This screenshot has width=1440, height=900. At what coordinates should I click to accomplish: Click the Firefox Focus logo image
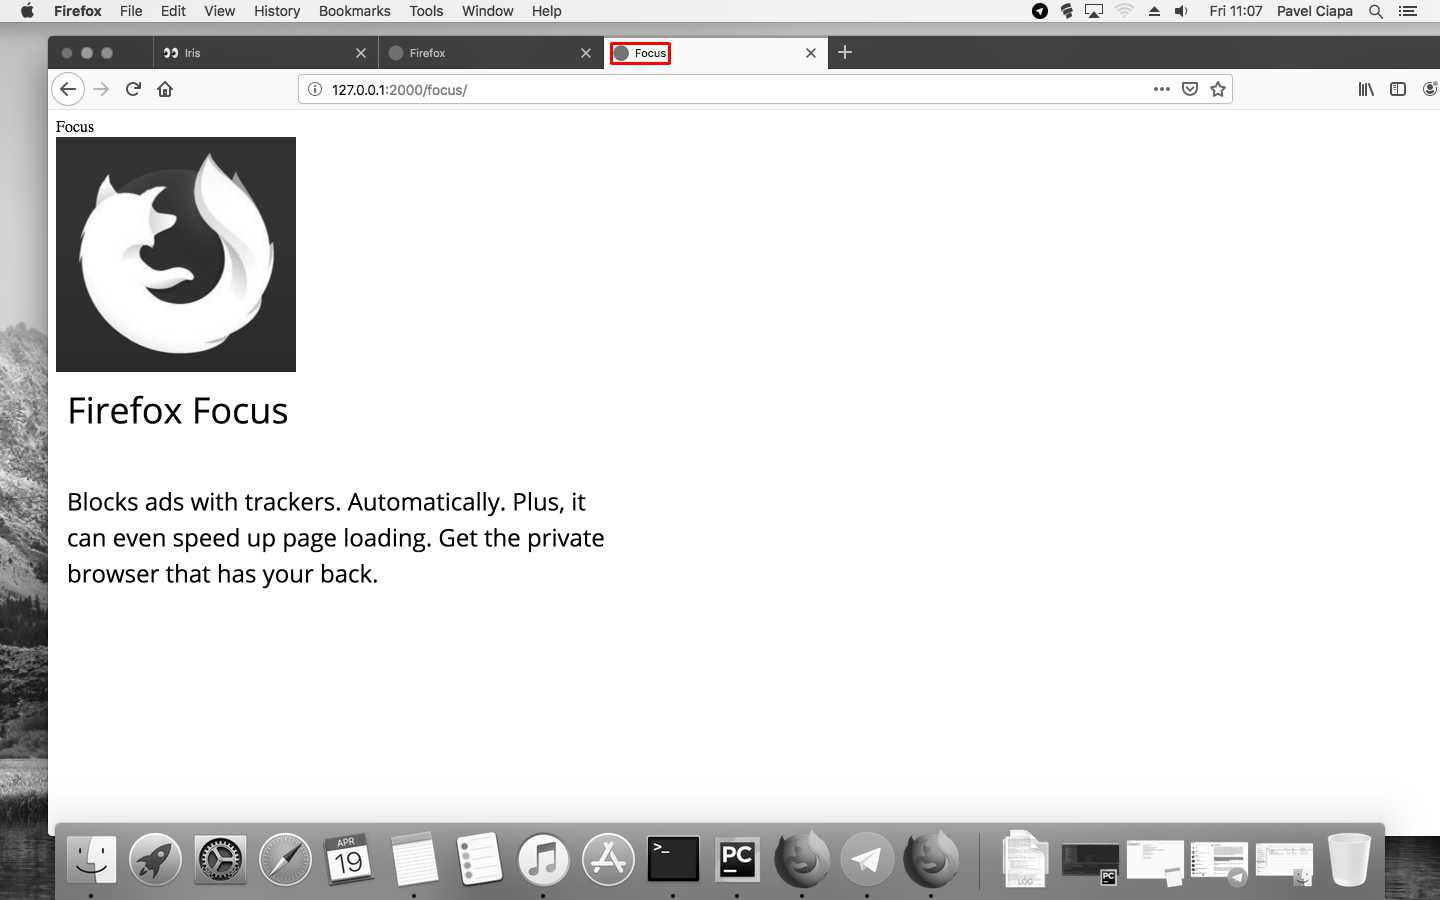tap(176, 254)
